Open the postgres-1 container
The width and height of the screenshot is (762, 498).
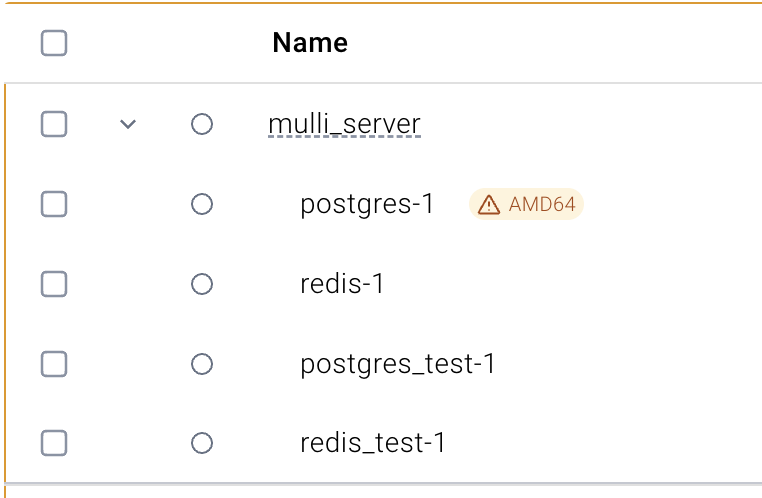367,204
